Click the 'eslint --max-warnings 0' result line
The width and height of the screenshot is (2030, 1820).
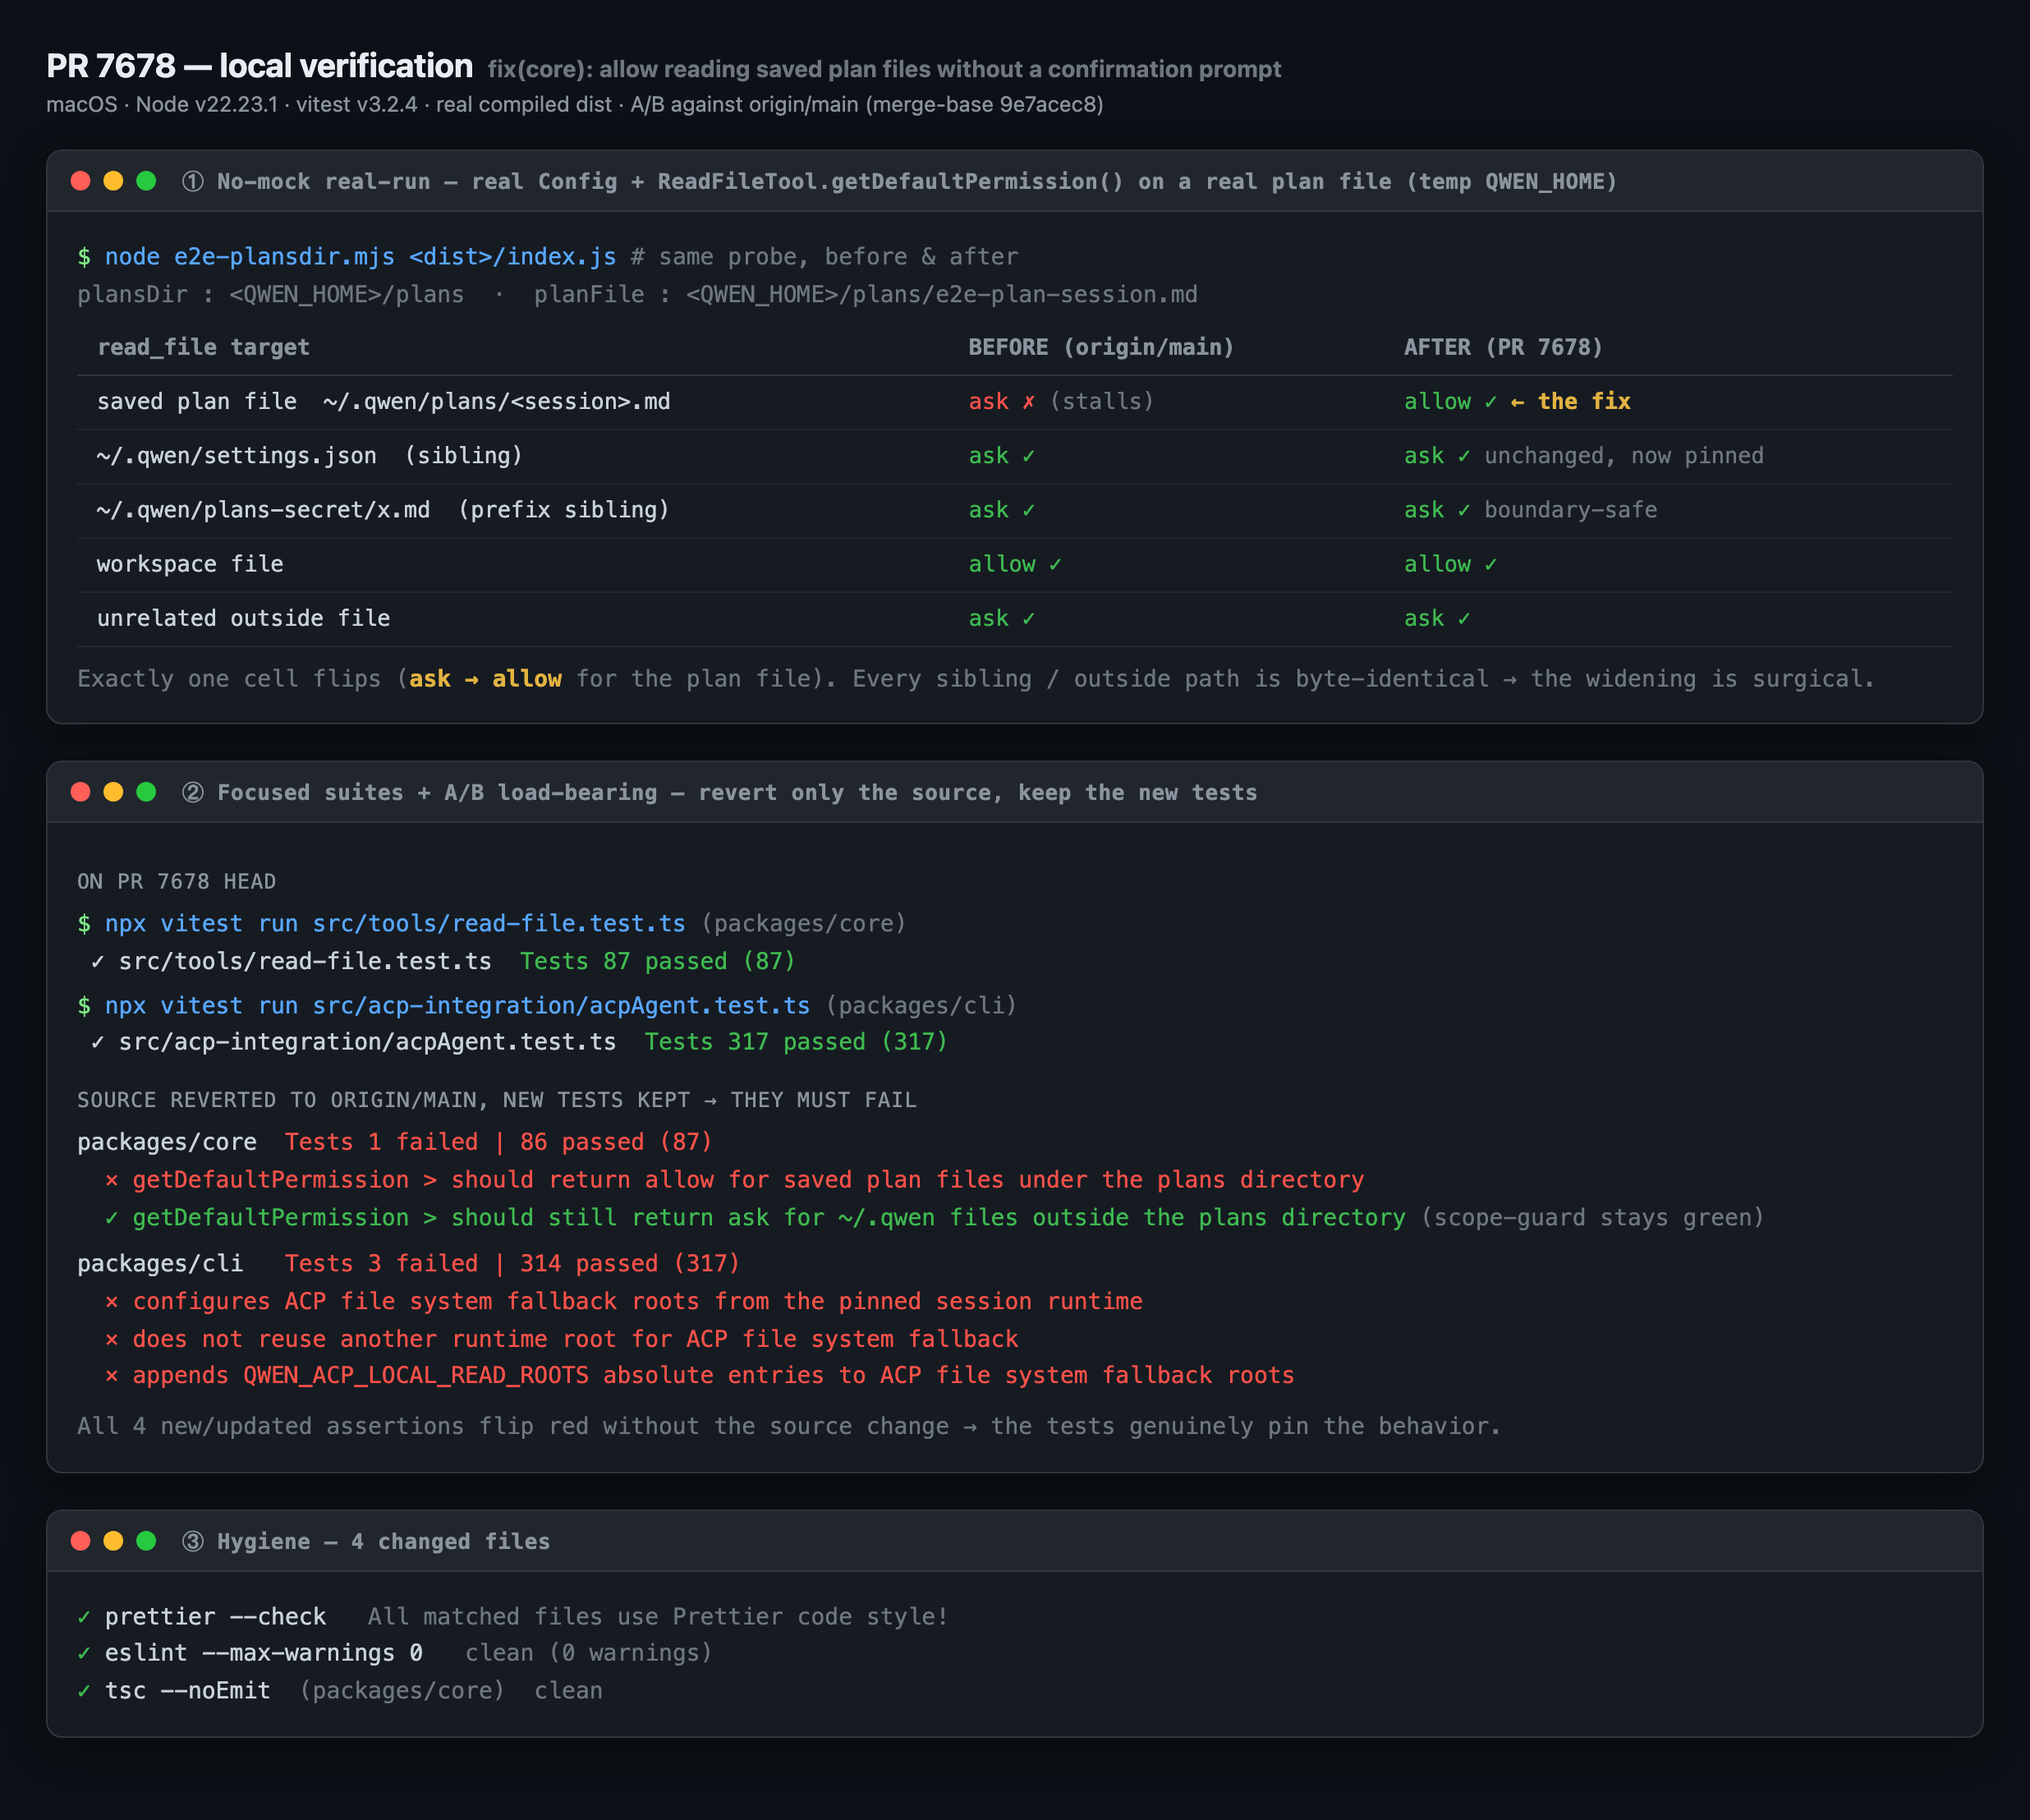[x=395, y=1653]
